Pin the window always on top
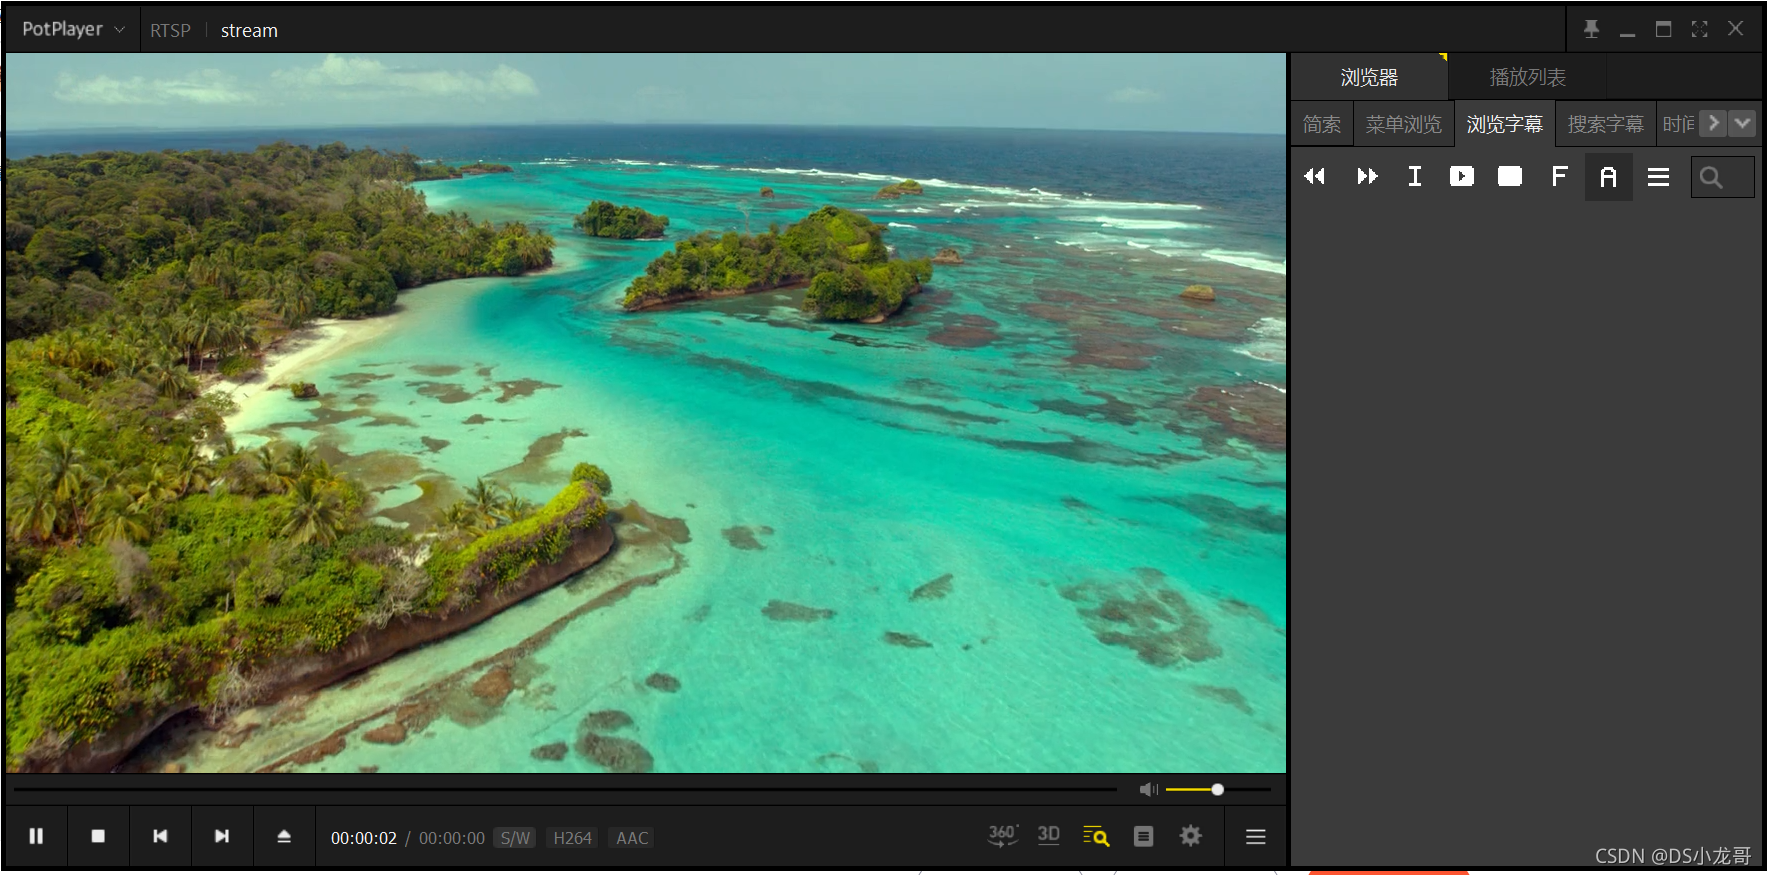 [1591, 29]
